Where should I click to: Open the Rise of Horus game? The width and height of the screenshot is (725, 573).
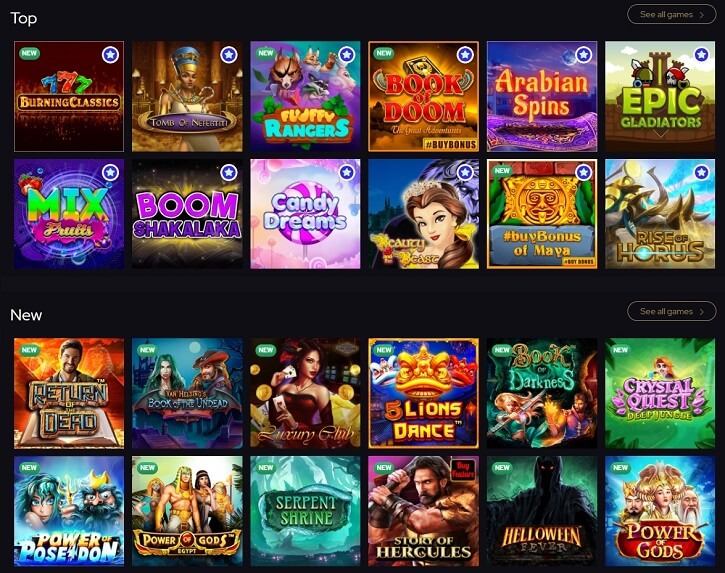pyautogui.click(x=660, y=214)
